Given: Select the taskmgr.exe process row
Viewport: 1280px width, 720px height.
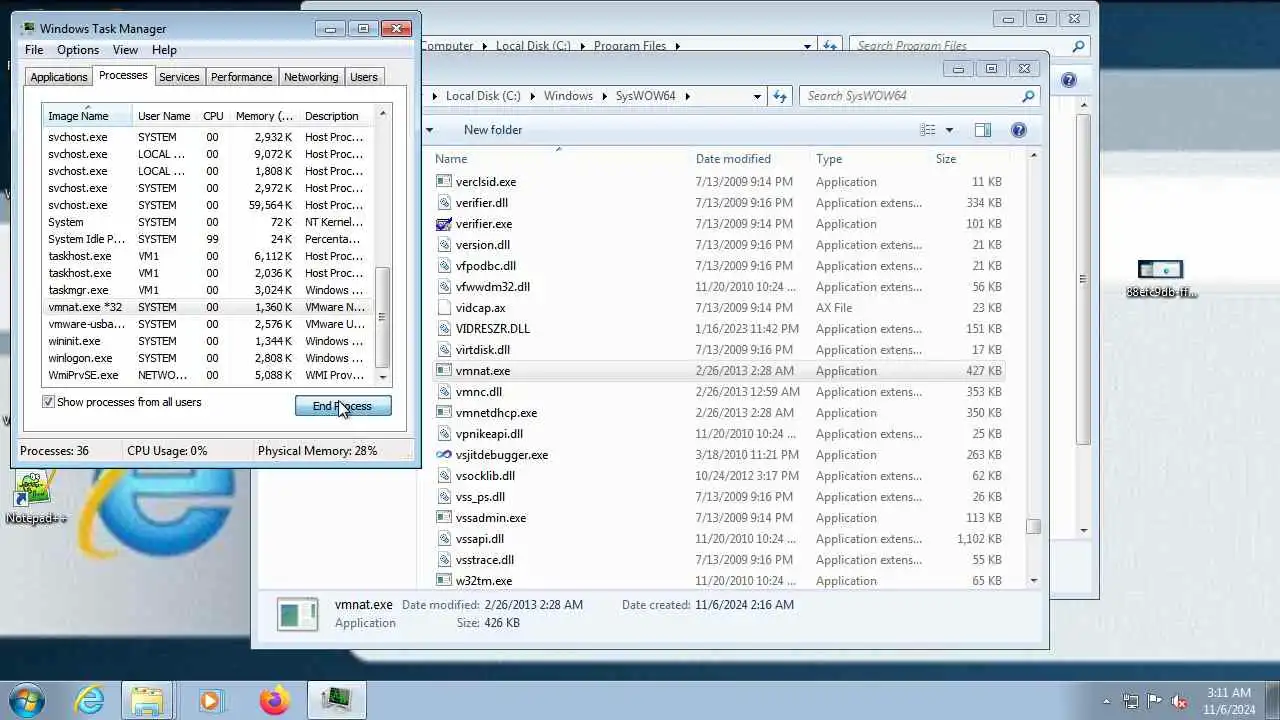Looking at the screenshot, I should click(208, 290).
